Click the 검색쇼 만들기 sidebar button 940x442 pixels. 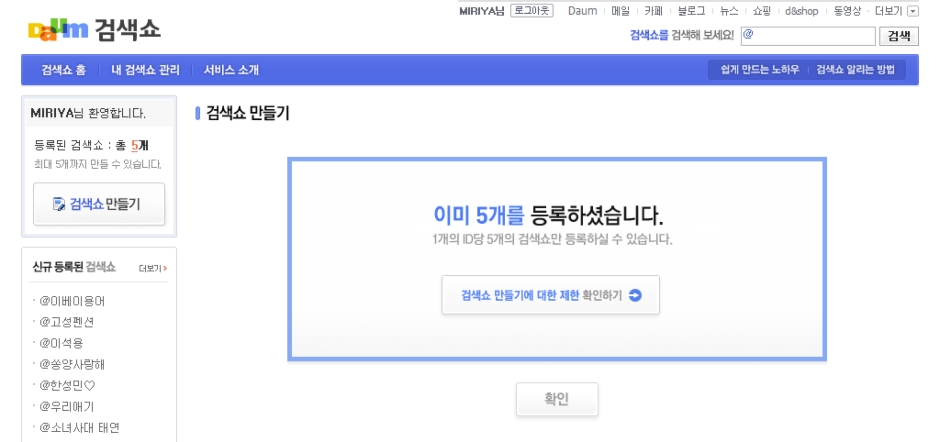[x=99, y=204]
